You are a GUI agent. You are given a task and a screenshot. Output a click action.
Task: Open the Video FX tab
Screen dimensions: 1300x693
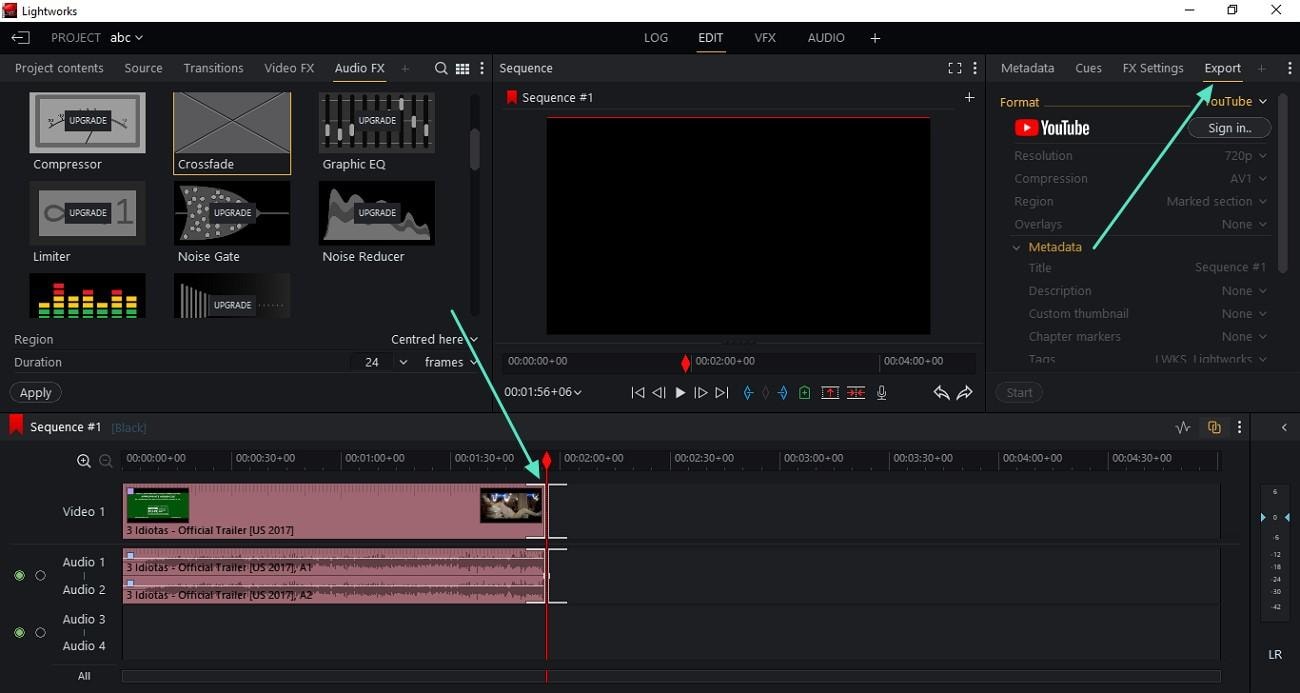point(289,68)
